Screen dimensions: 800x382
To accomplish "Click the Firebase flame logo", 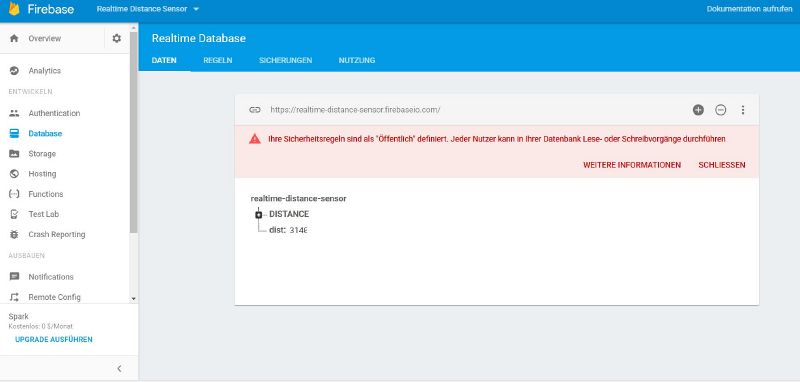I will click(x=14, y=9).
